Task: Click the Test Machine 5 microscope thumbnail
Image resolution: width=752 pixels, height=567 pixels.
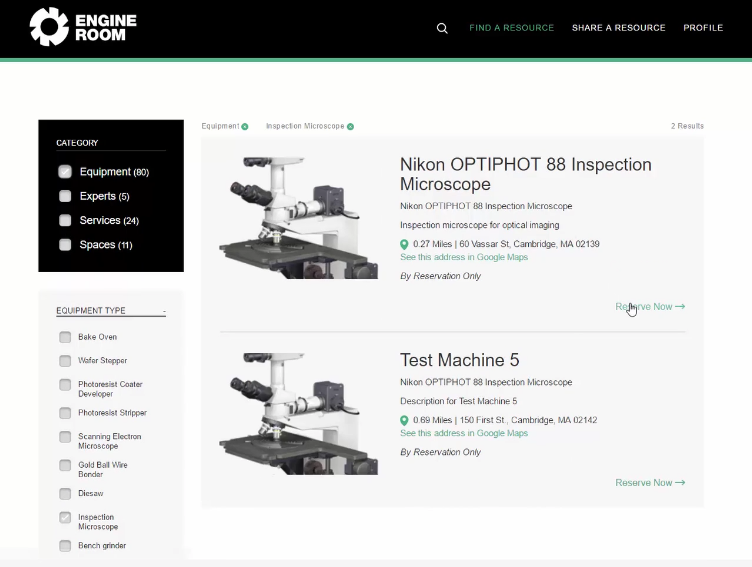Action: (x=298, y=414)
